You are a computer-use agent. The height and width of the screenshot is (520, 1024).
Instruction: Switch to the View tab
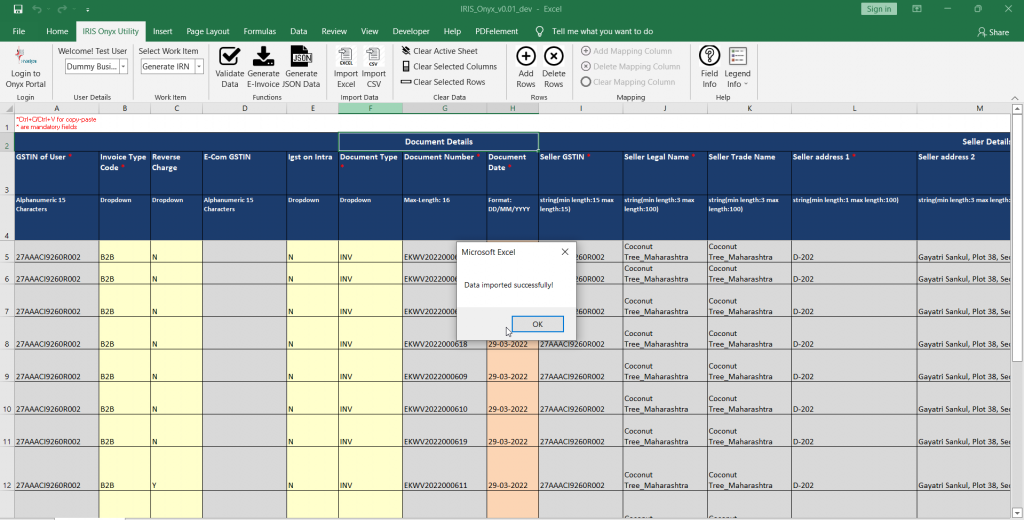(x=370, y=31)
